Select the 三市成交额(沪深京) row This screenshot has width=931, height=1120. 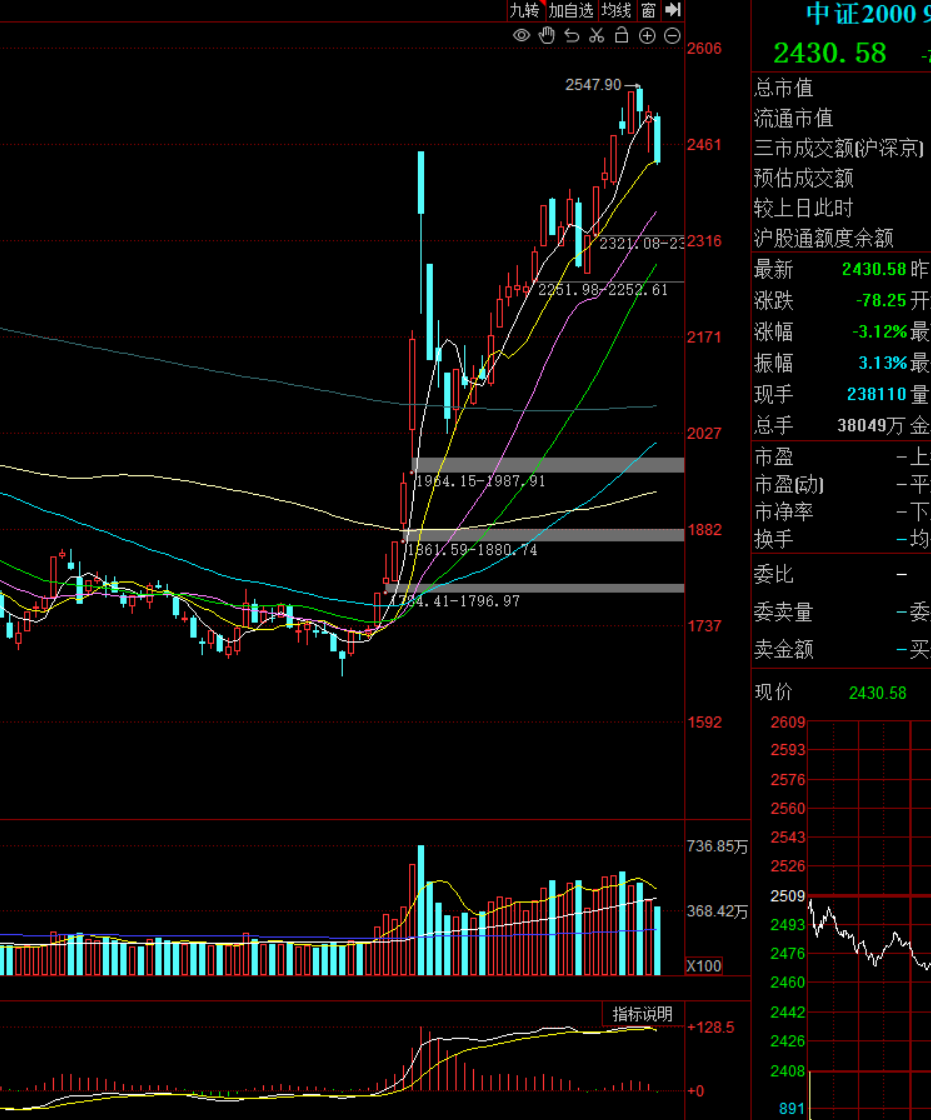[838, 148]
